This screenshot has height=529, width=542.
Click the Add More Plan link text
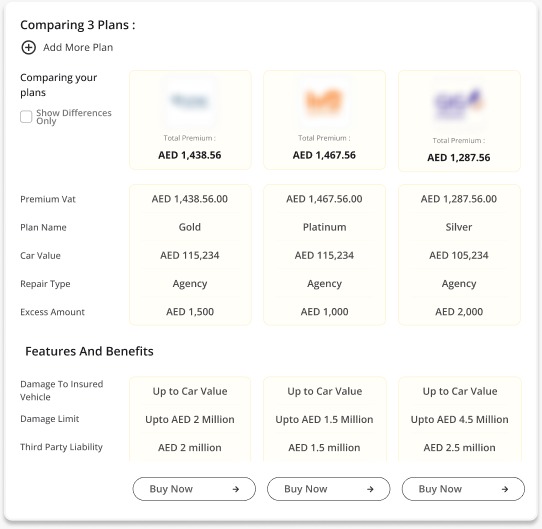coord(78,47)
